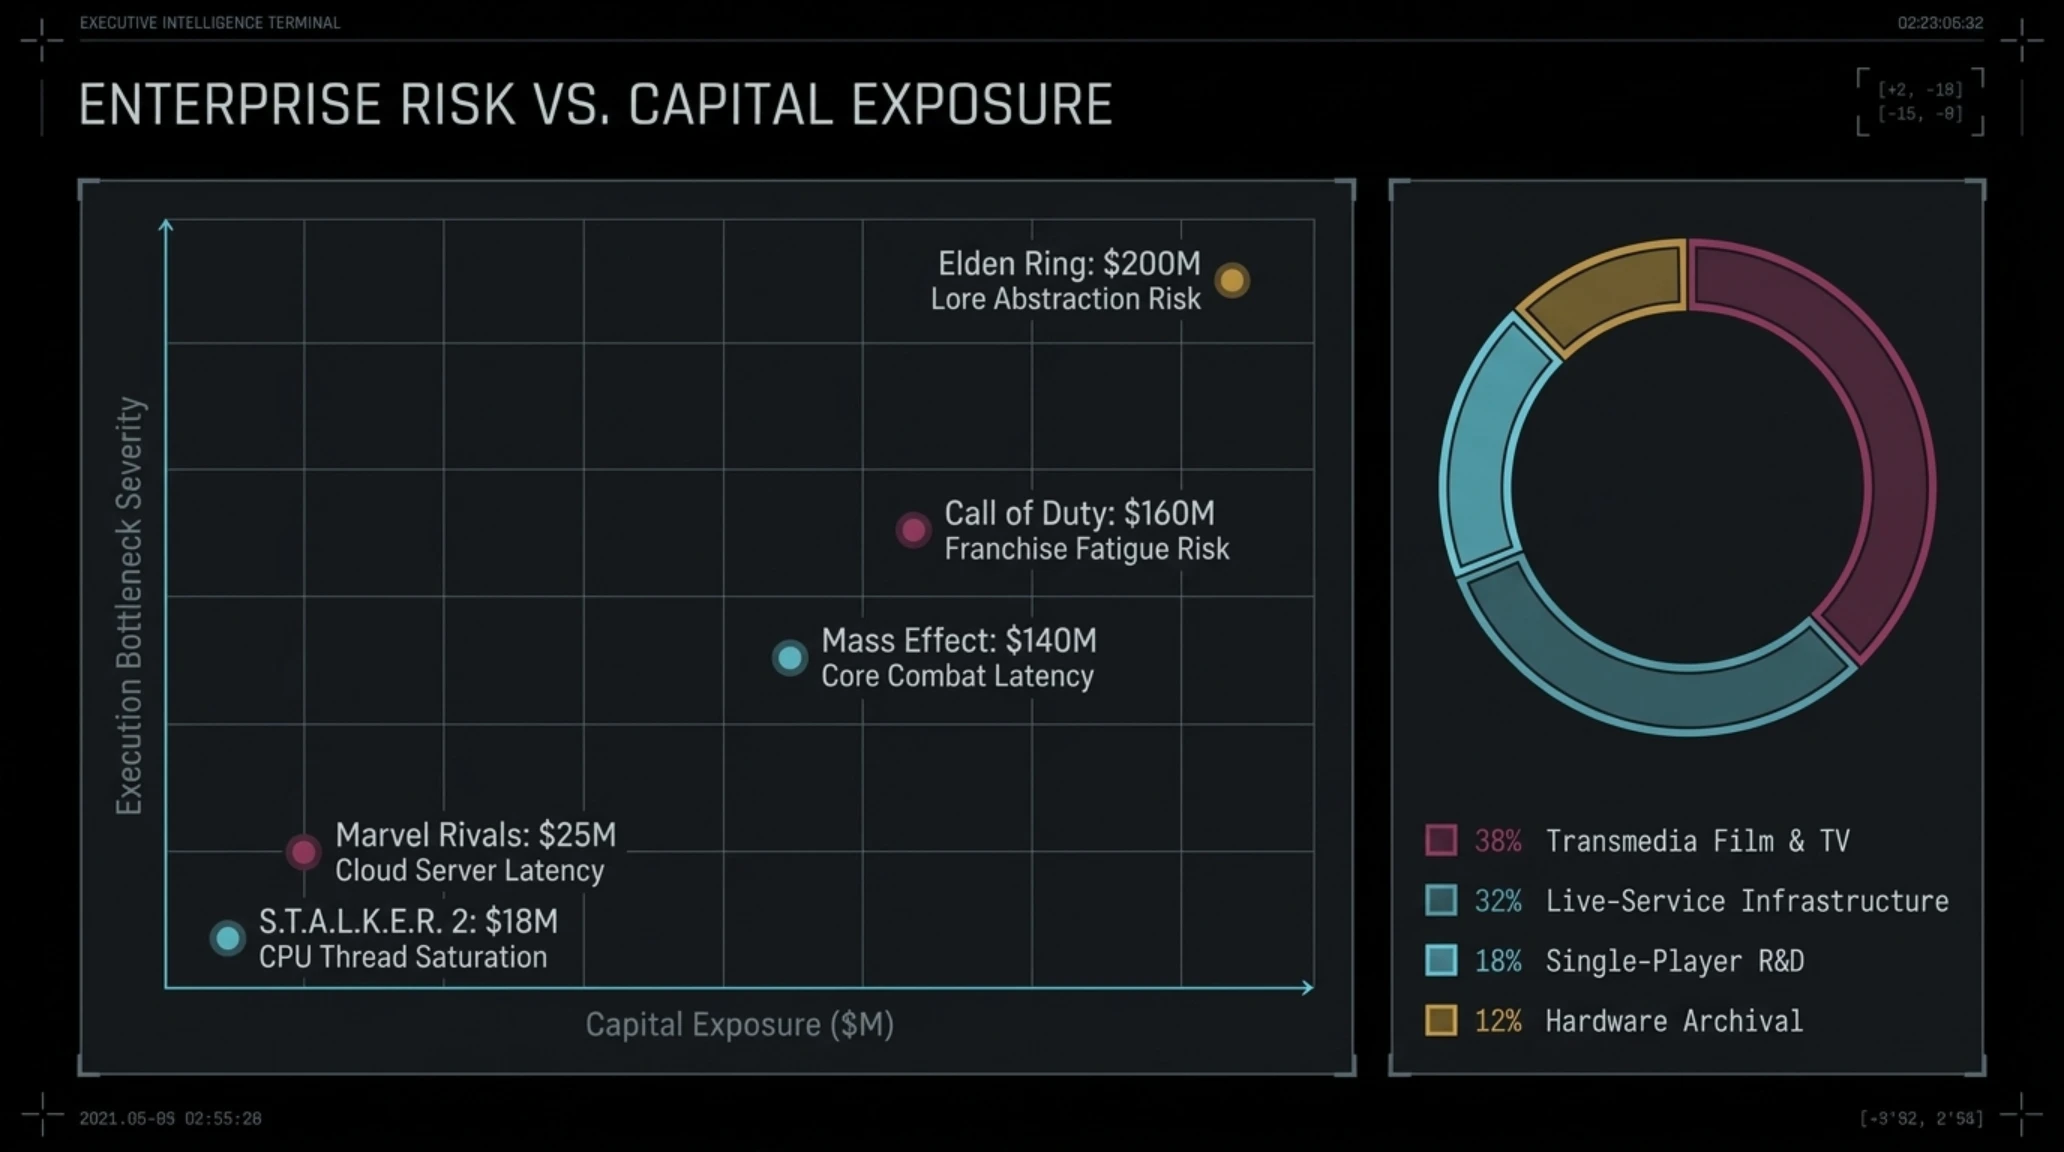Click the coordinate bracket widget at top right
2064x1152 pixels.
(x=1920, y=102)
